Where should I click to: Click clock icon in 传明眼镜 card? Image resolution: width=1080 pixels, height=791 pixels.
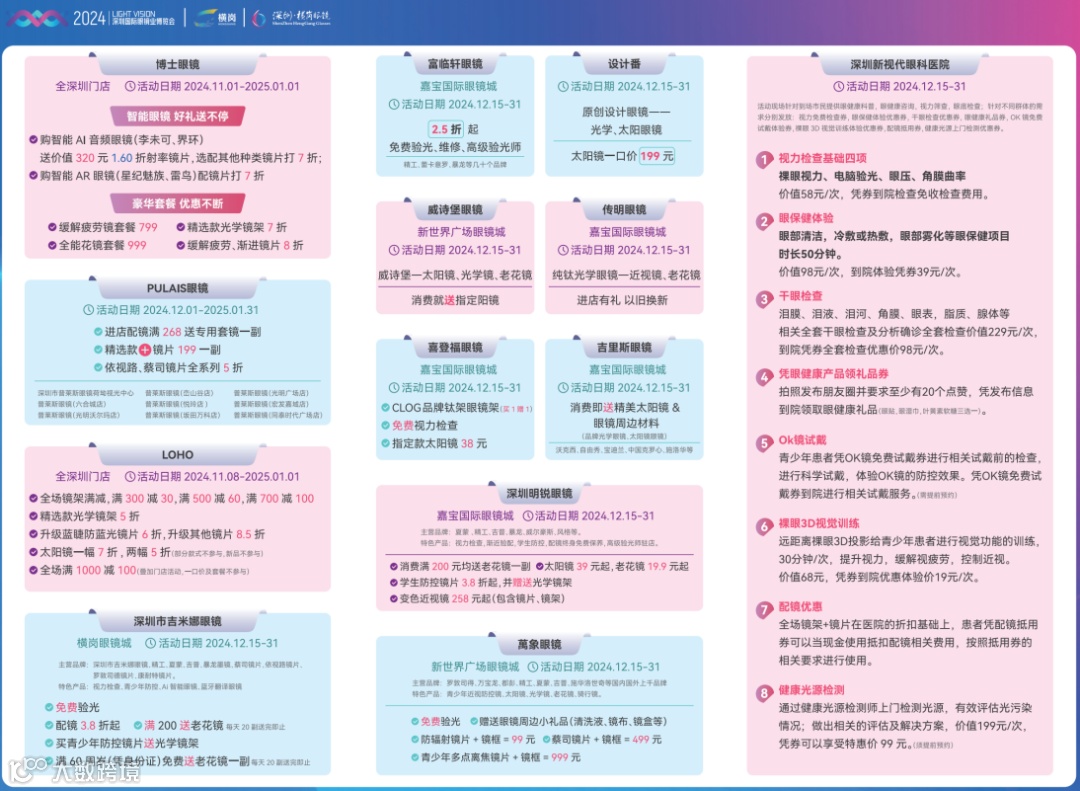[x=563, y=249]
